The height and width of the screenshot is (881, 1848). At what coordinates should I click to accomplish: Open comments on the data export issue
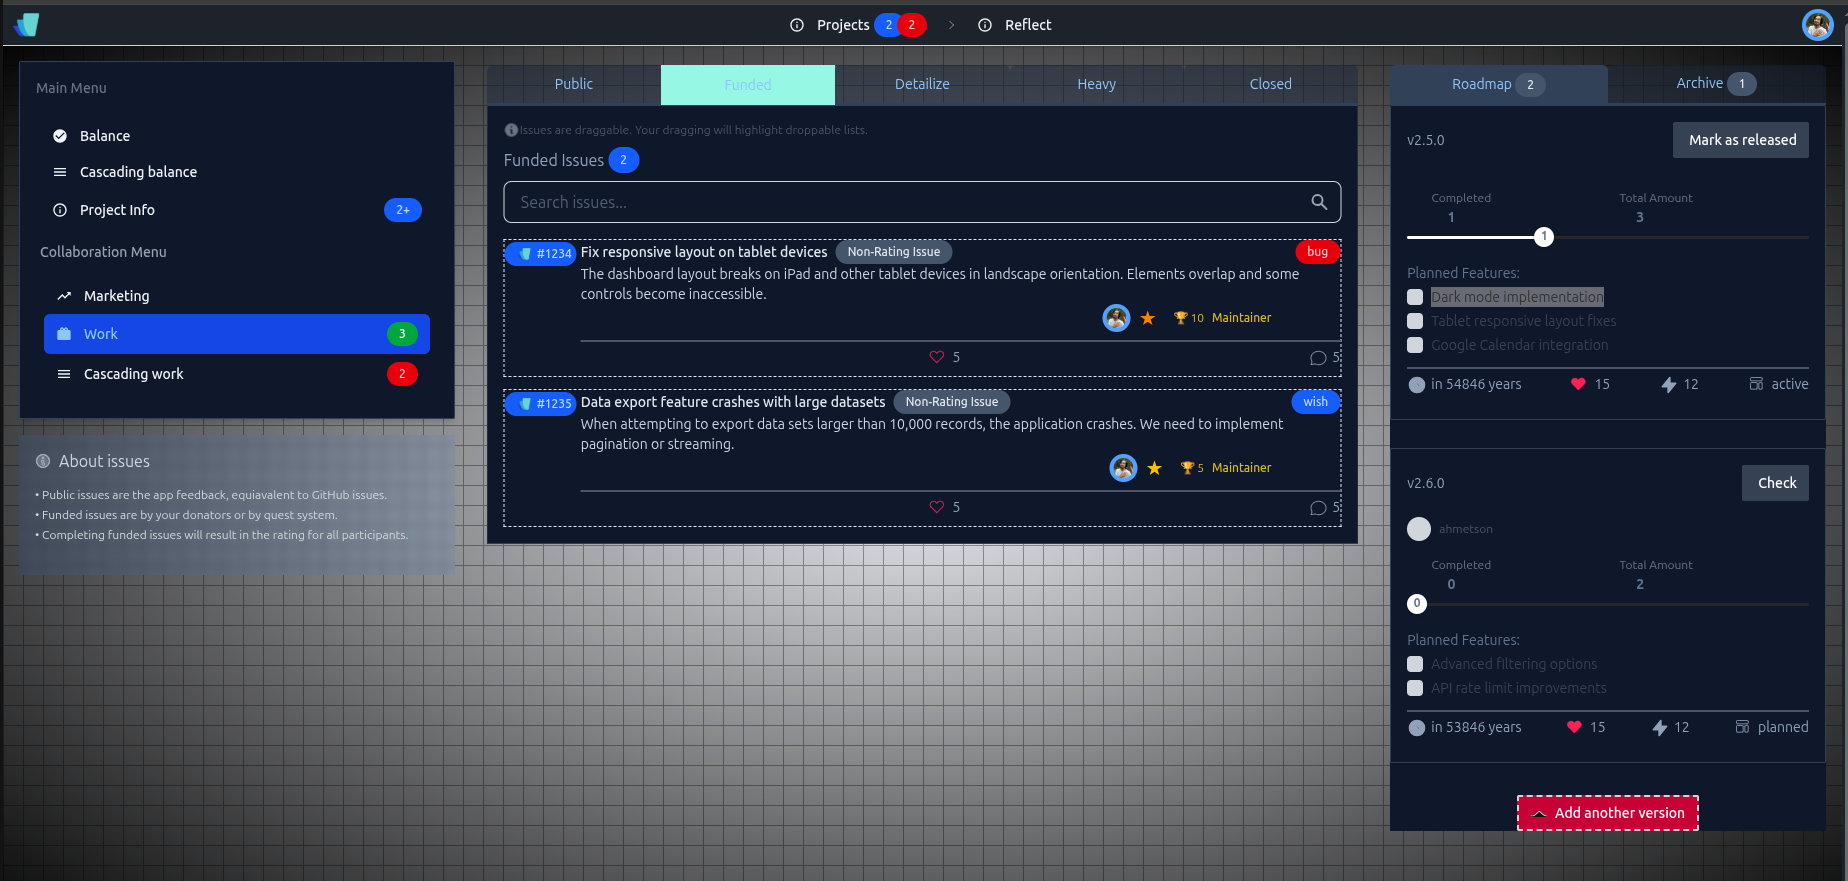point(1318,508)
